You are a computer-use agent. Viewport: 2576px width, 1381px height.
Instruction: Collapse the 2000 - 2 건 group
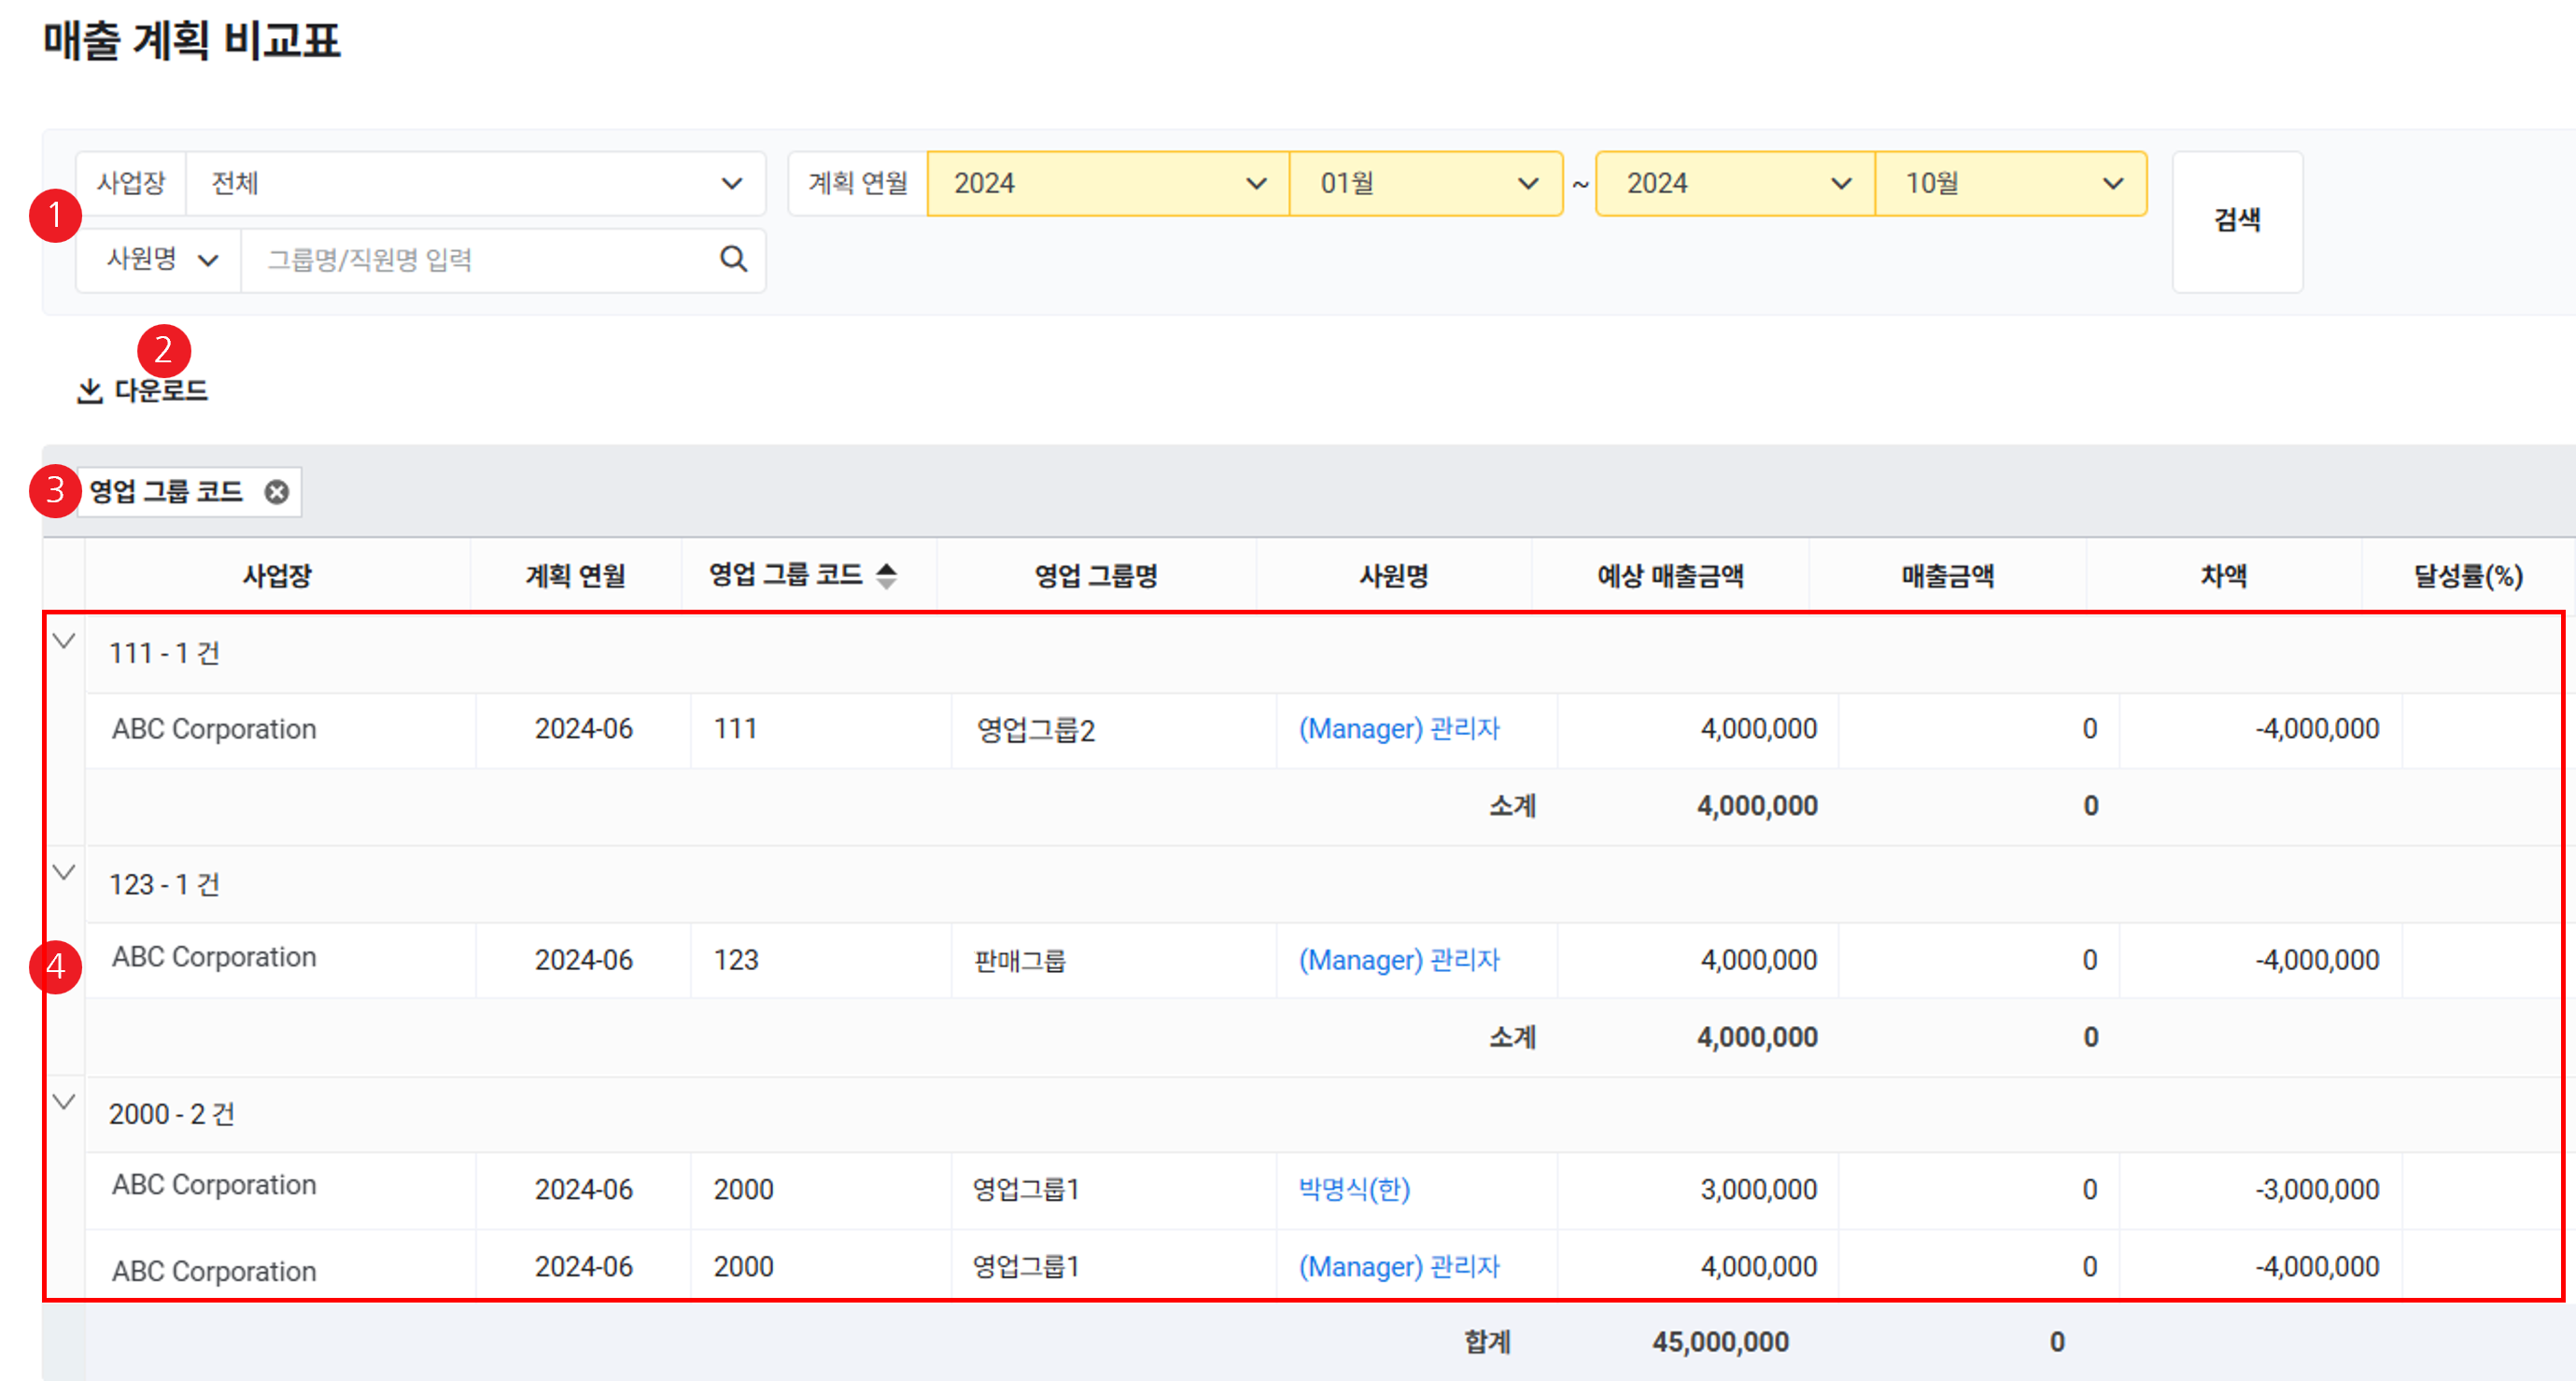64,1102
